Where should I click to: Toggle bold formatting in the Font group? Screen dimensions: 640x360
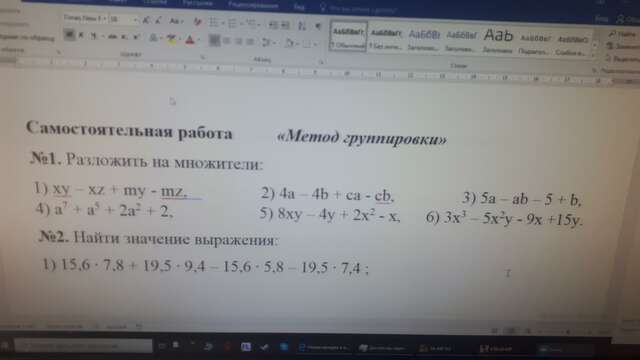click(x=69, y=35)
